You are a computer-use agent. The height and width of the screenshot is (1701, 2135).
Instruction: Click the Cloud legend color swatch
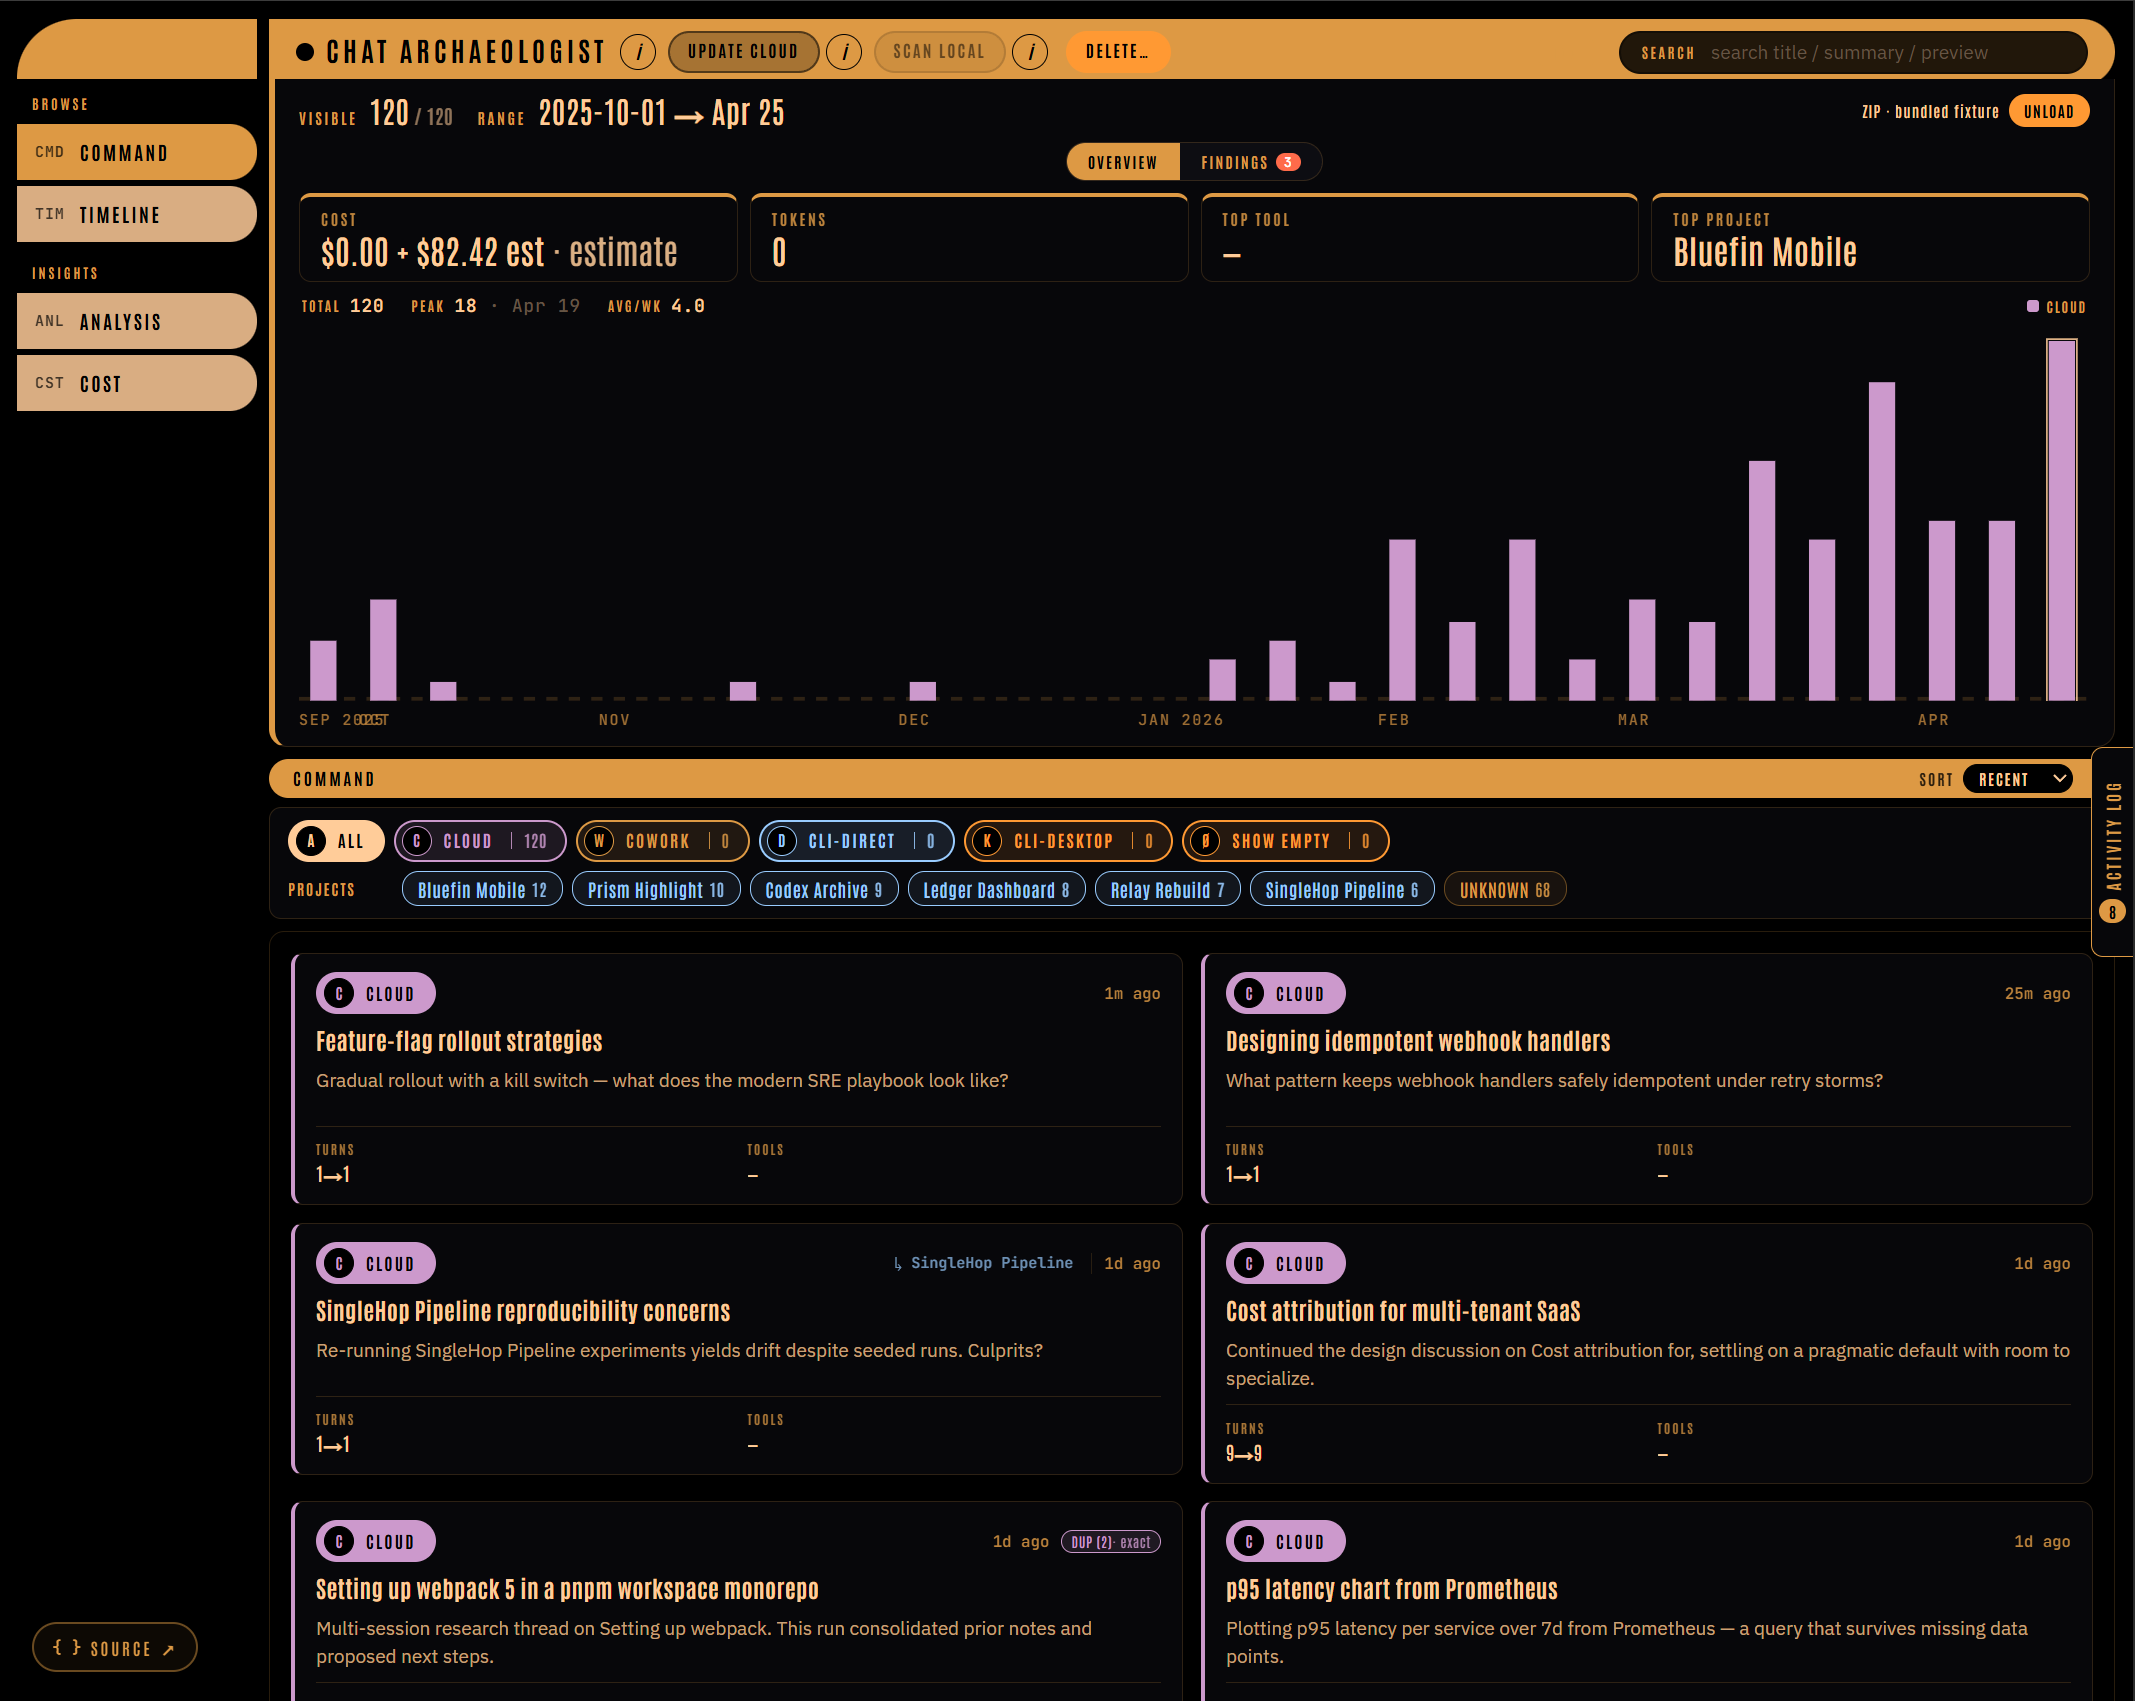[2033, 306]
